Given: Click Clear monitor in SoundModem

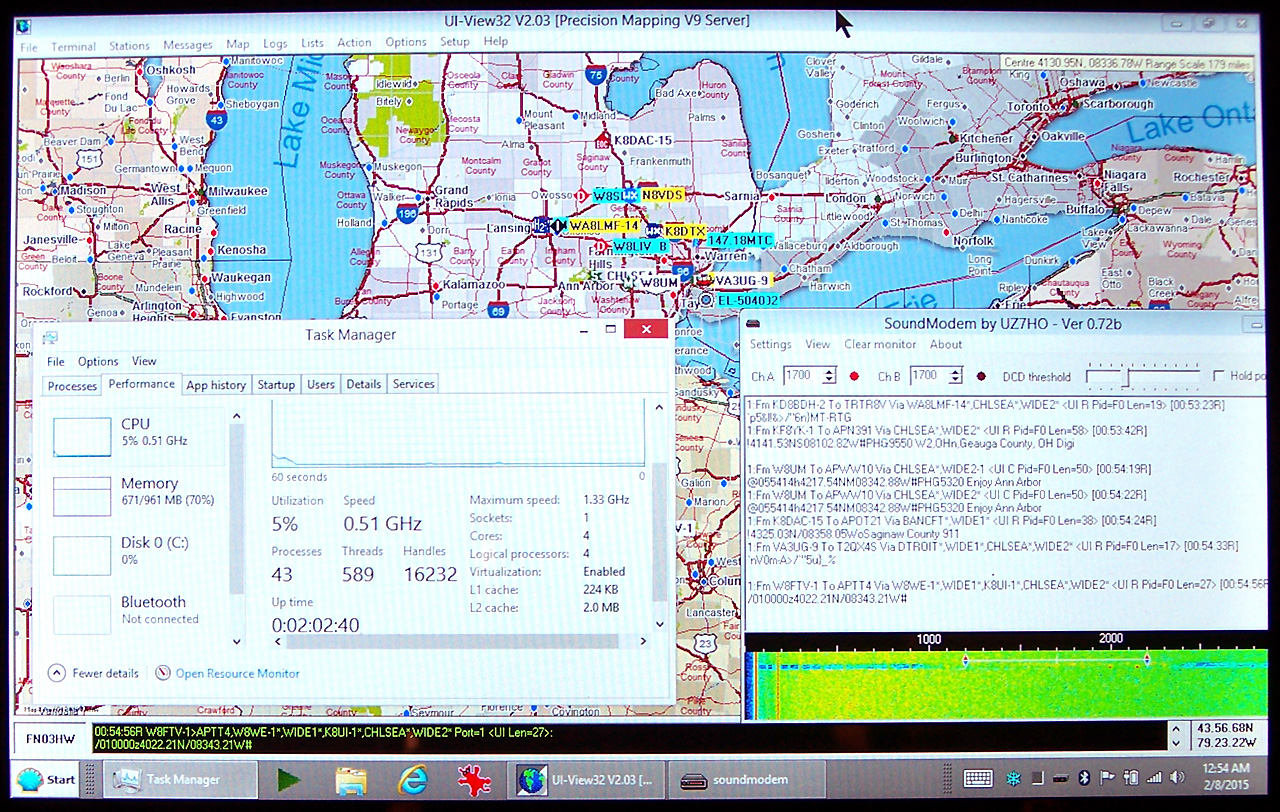Looking at the screenshot, I should [x=880, y=344].
